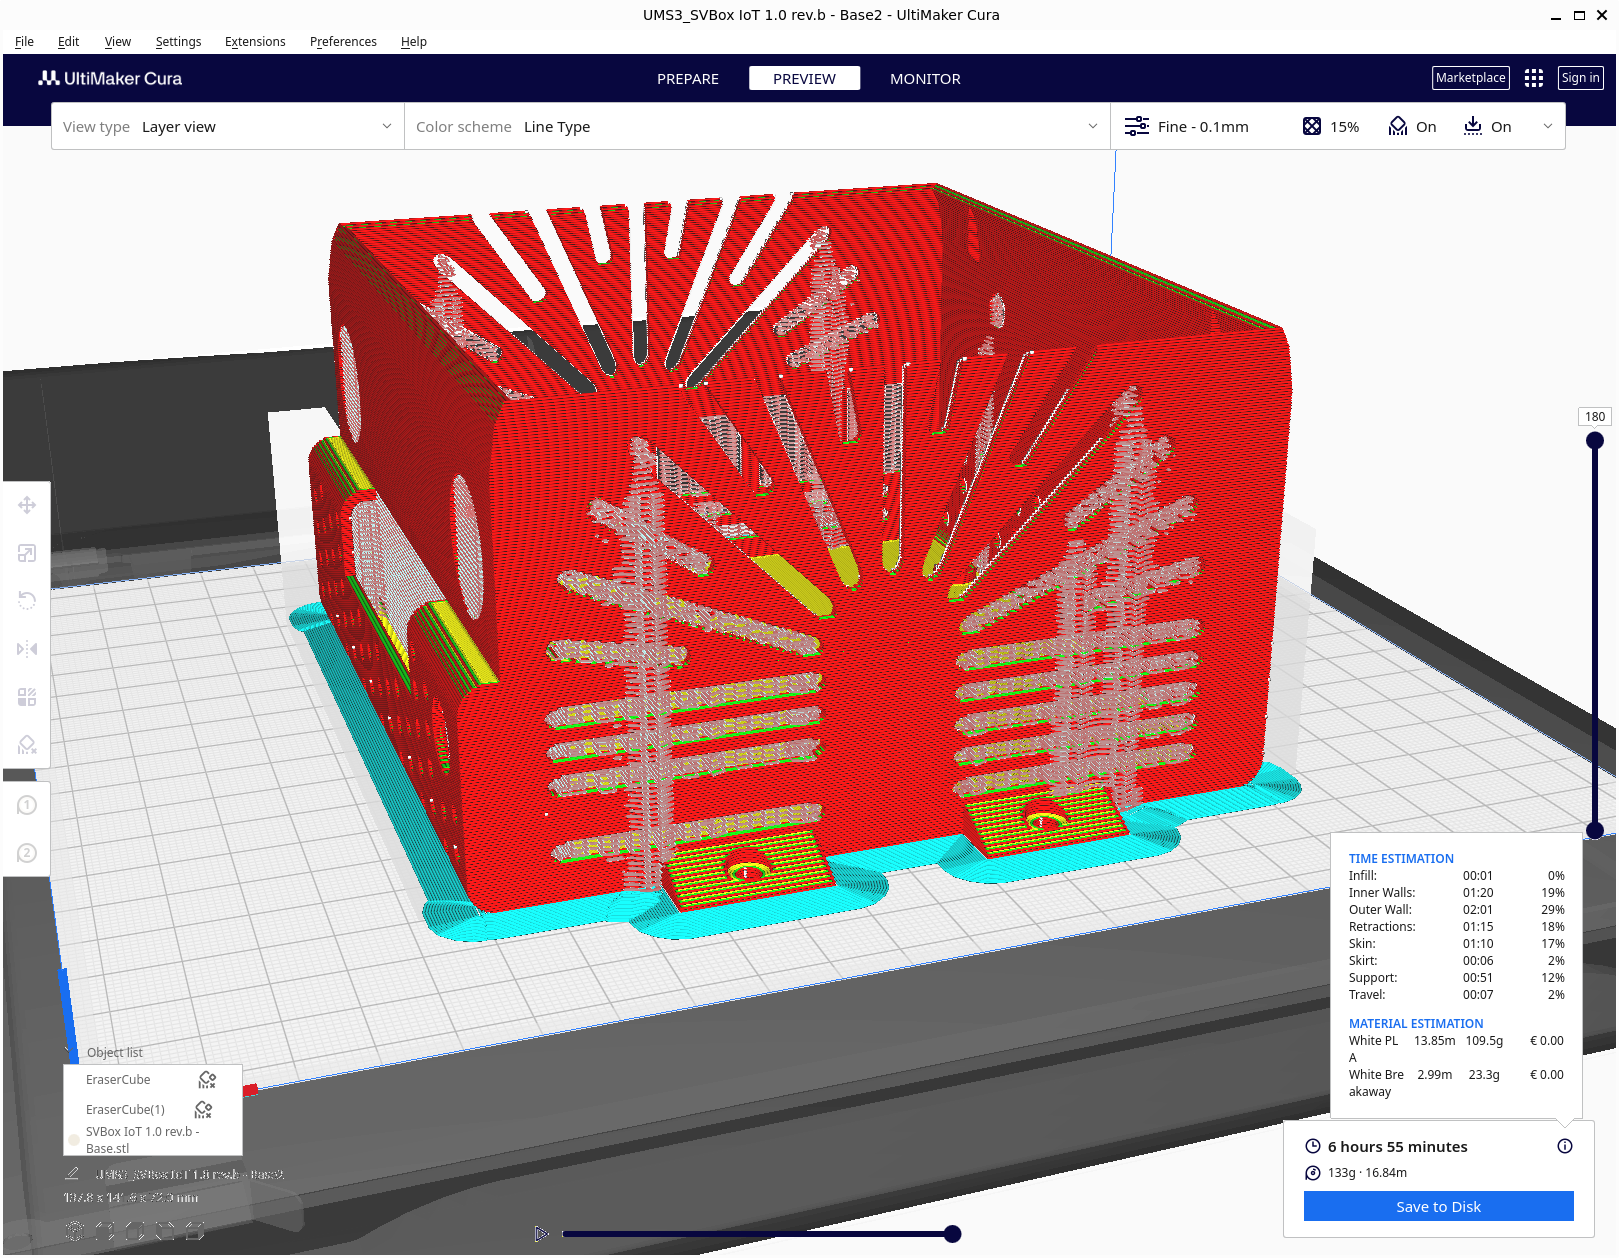Click the infill 15% icon
This screenshot has width=1619, height=1258.
click(1312, 126)
